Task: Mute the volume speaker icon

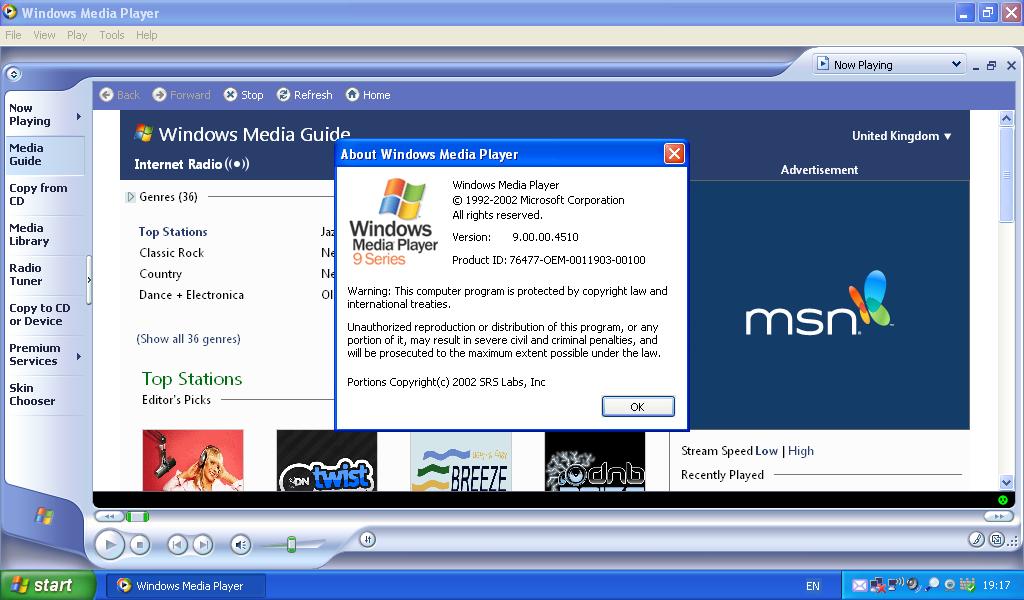Action: tap(241, 545)
